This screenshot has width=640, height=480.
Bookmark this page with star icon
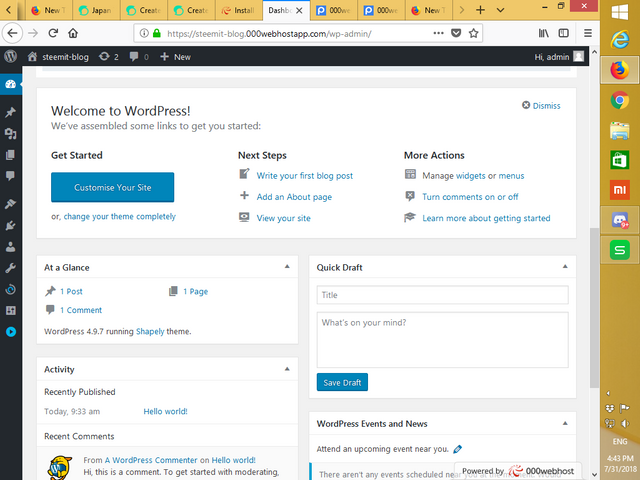(473, 33)
